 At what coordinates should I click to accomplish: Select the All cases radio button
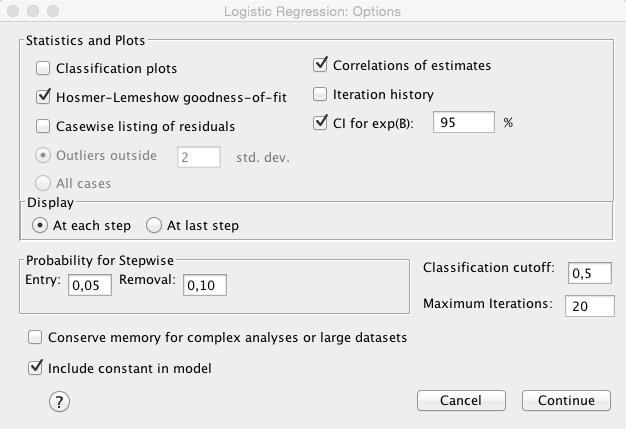(x=43, y=183)
